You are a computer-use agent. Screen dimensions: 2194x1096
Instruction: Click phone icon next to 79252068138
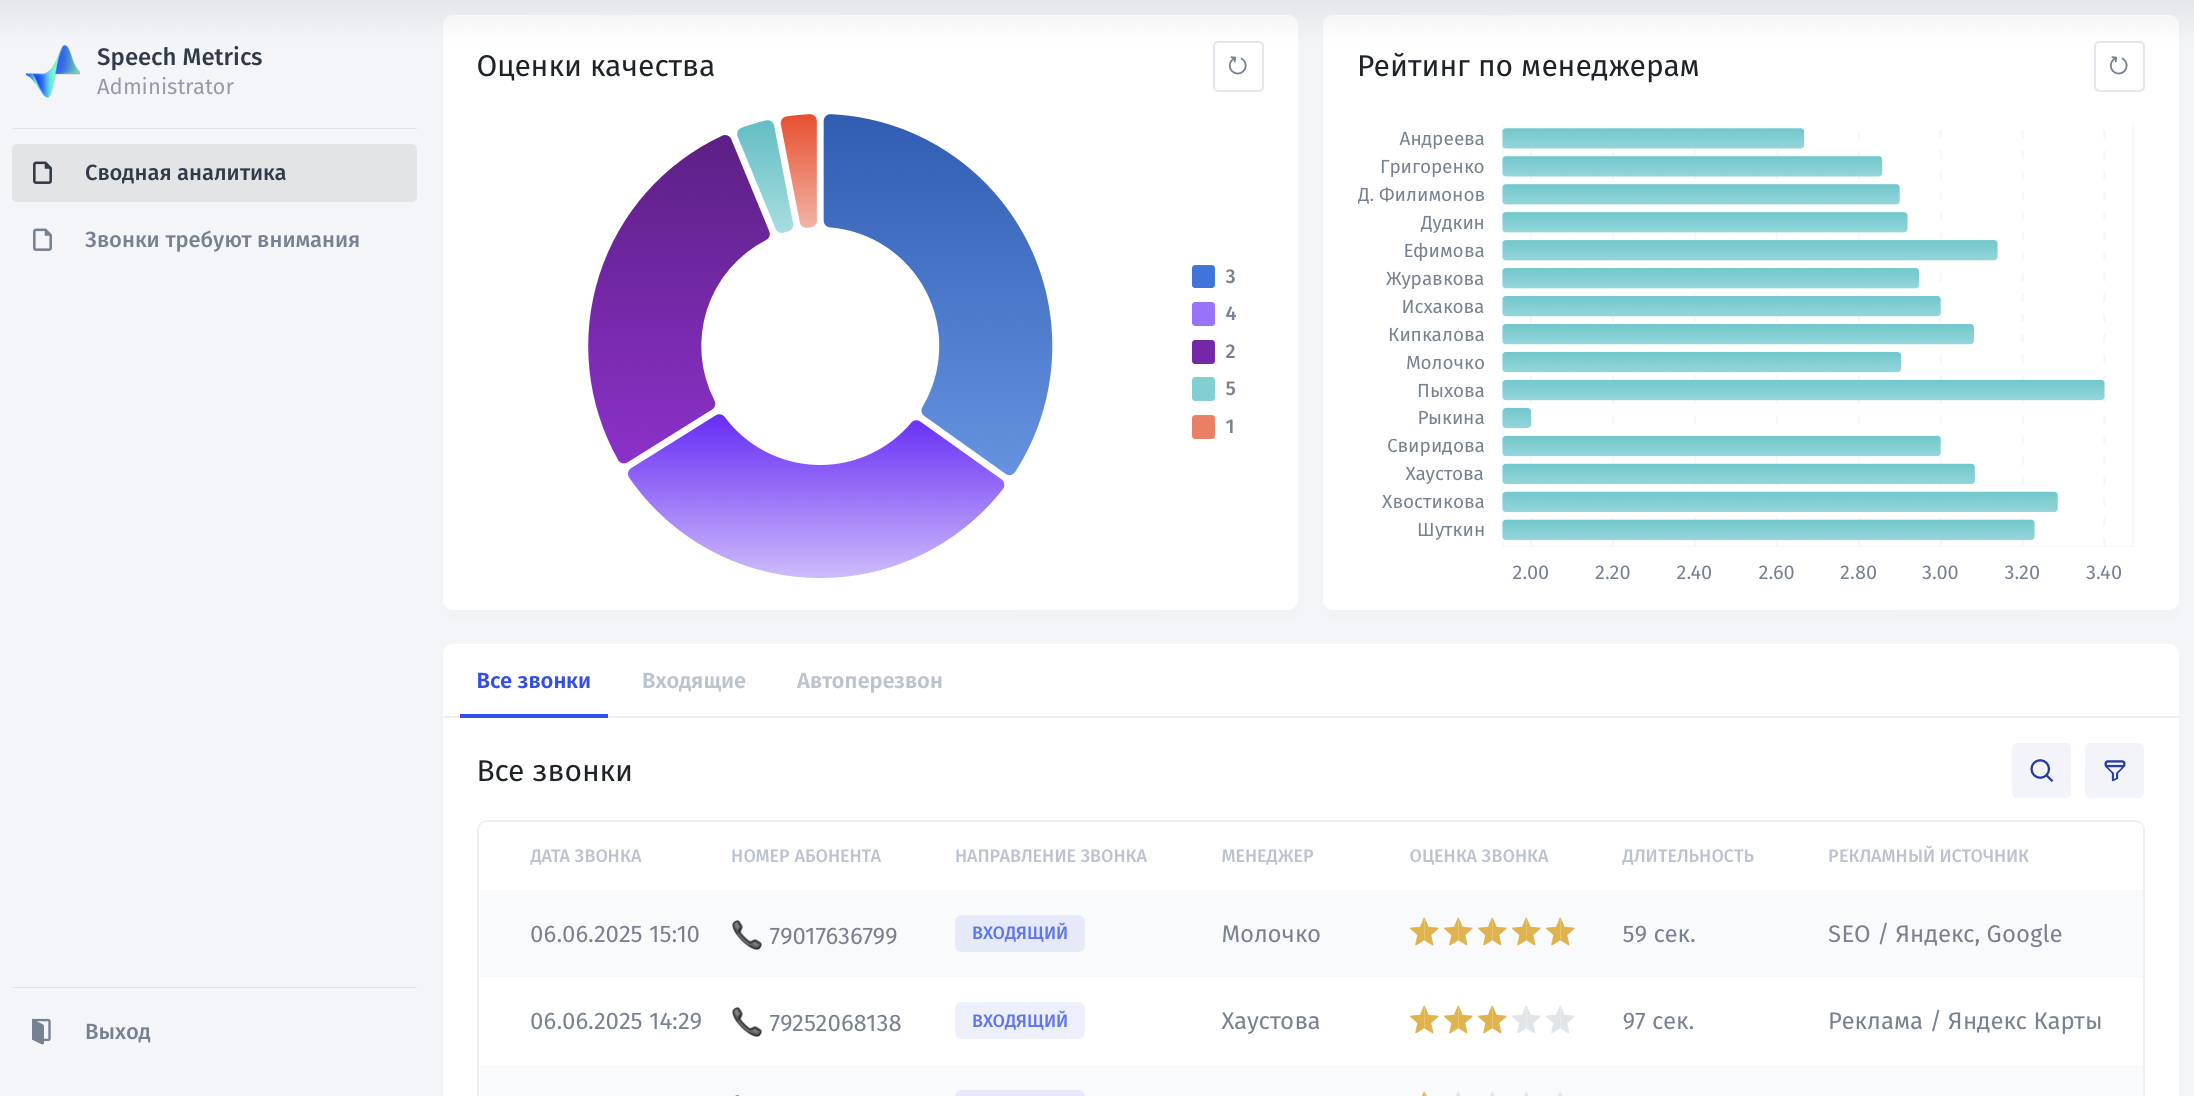746,1022
